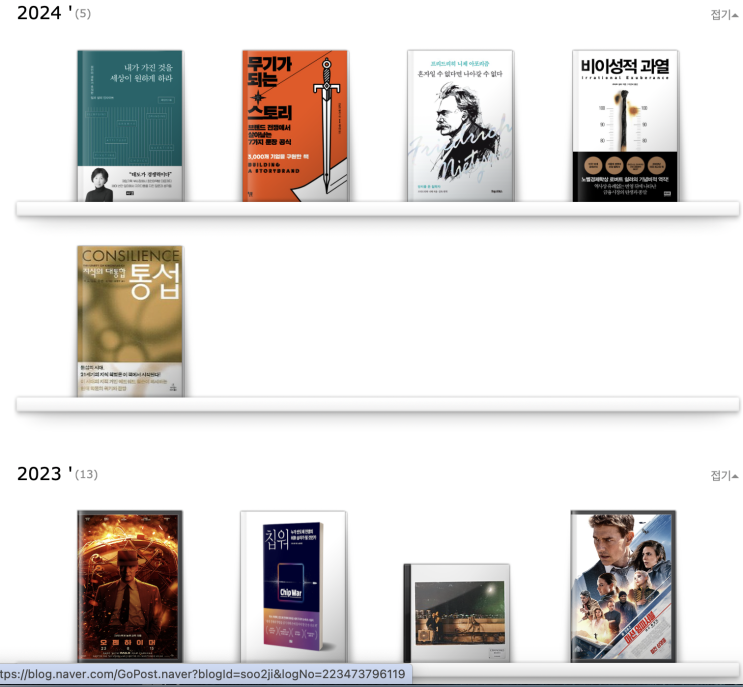The width and height of the screenshot is (743, 687).
Task: Open the album cover with night street photo
Action: (457, 613)
